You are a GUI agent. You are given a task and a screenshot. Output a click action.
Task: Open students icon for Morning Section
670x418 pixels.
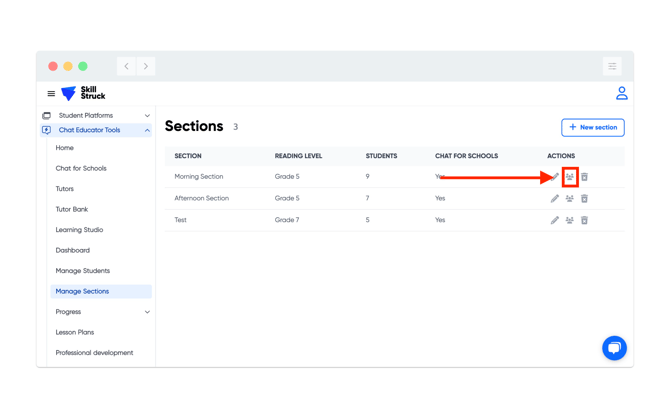570,177
